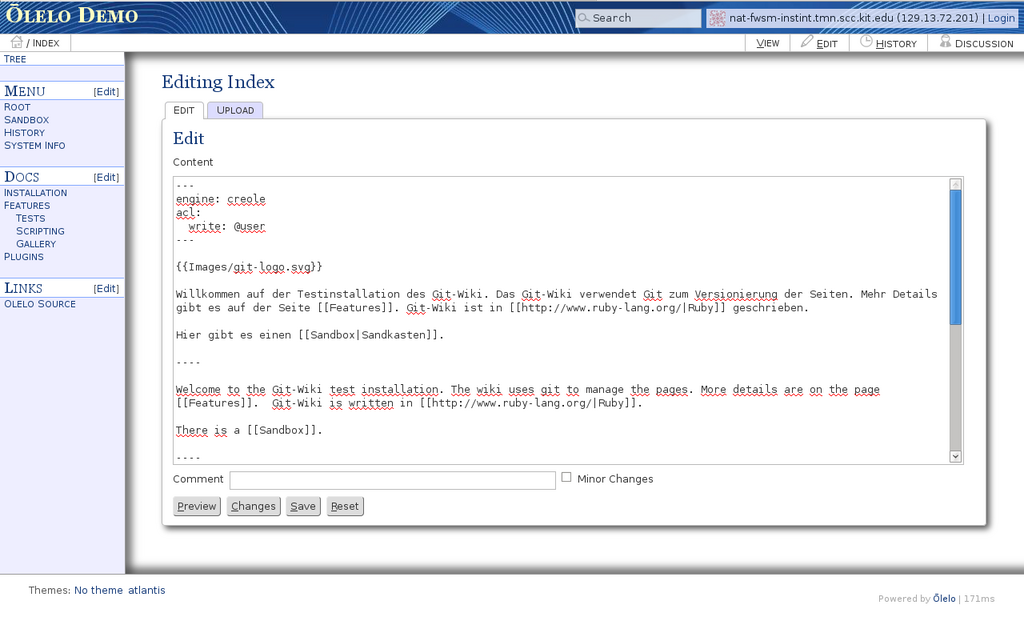1024x625 pixels.
Task: Expand the Tree sidebar section
Action: point(16,59)
